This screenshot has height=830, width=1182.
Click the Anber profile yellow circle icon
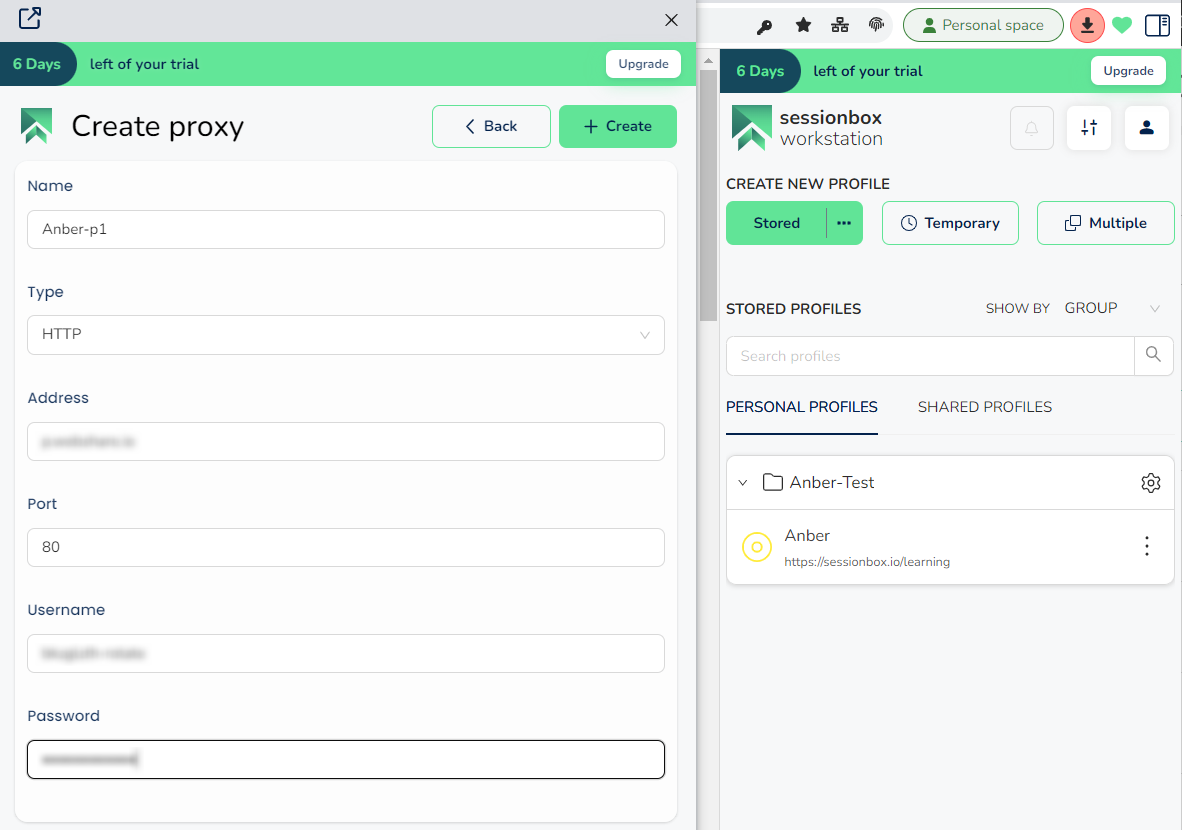tap(757, 547)
